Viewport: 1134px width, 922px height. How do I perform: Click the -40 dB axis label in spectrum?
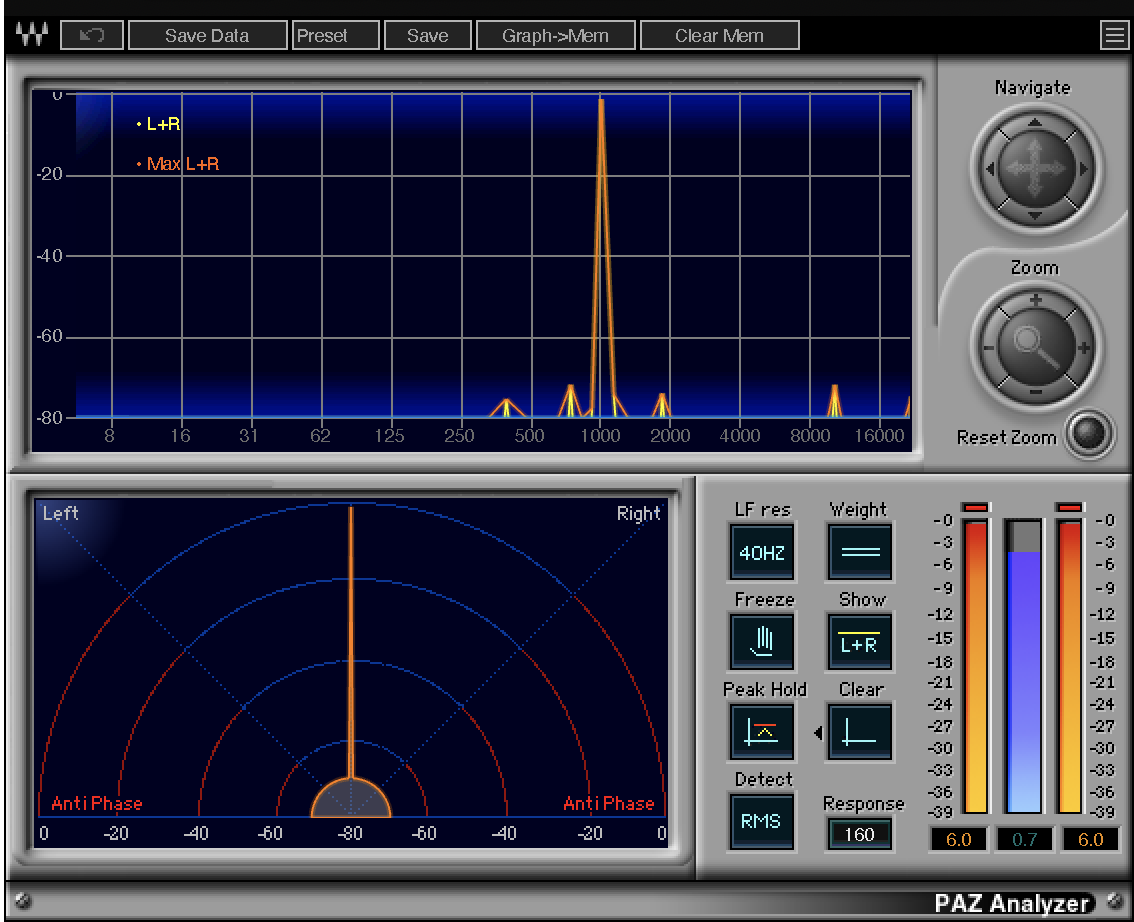point(50,256)
